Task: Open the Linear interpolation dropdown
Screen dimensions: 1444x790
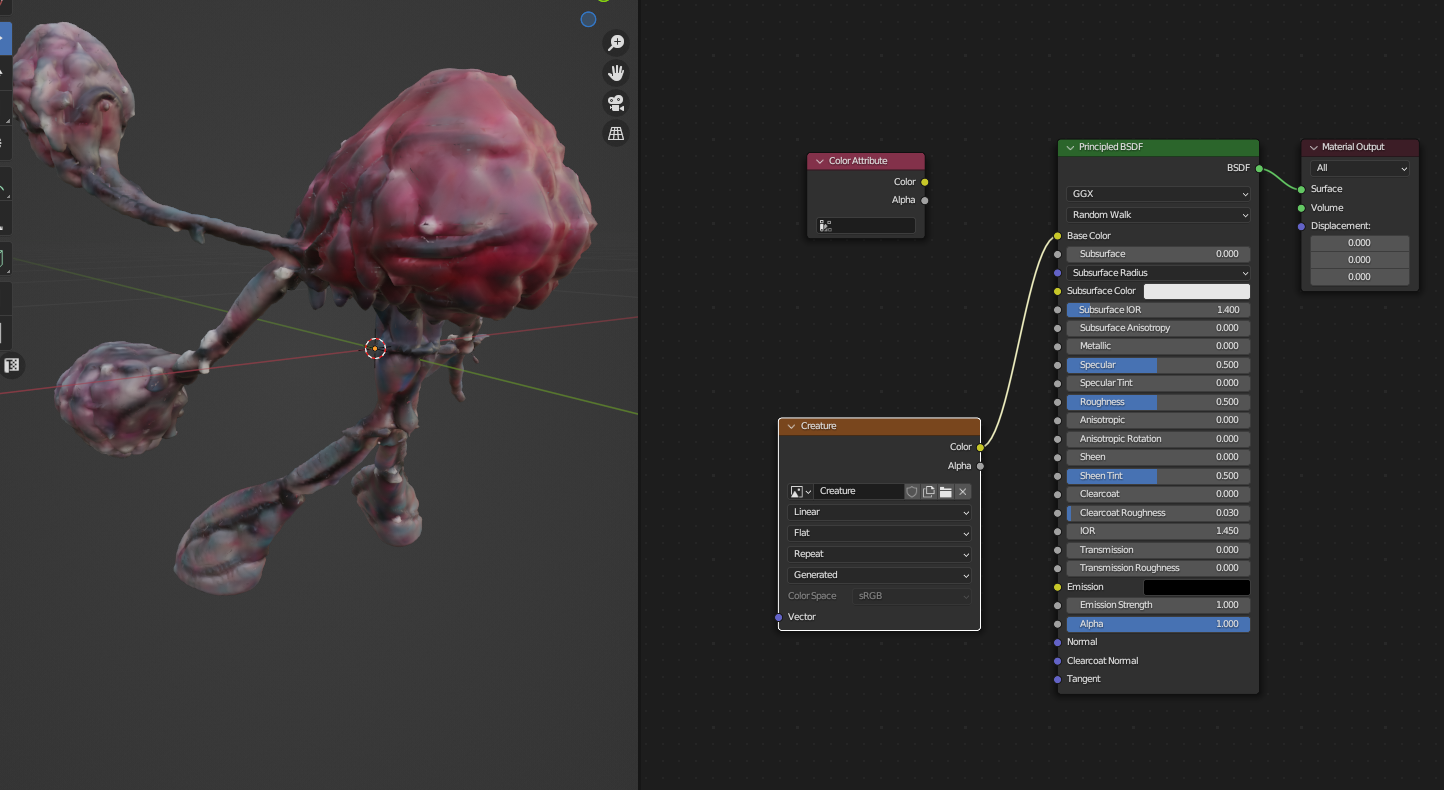Action: pyautogui.click(x=879, y=512)
